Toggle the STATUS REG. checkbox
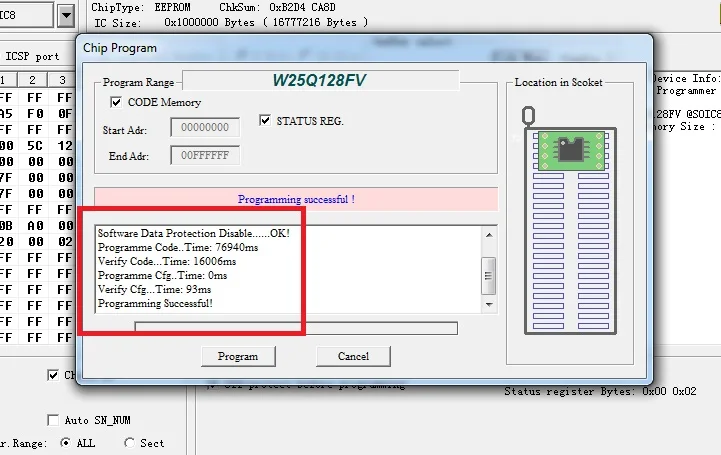Viewport: 721px width, 455px height. (x=265, y=120)
